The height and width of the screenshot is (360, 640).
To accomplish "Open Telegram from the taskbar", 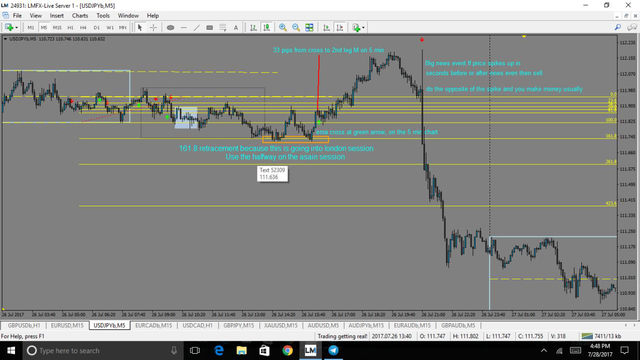I will tap(333, 351).
